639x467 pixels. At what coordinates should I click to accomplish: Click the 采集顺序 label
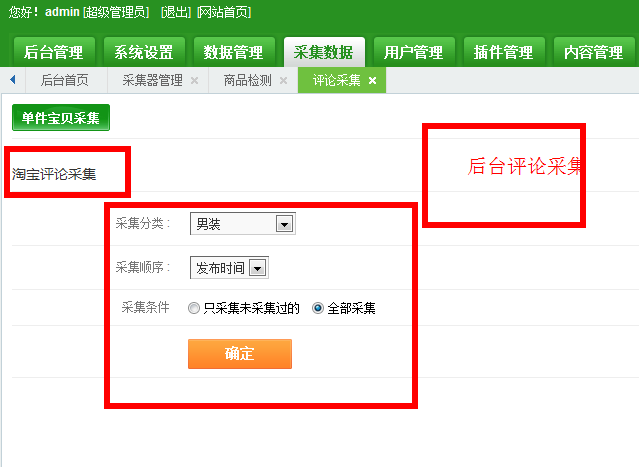point(142,268)
